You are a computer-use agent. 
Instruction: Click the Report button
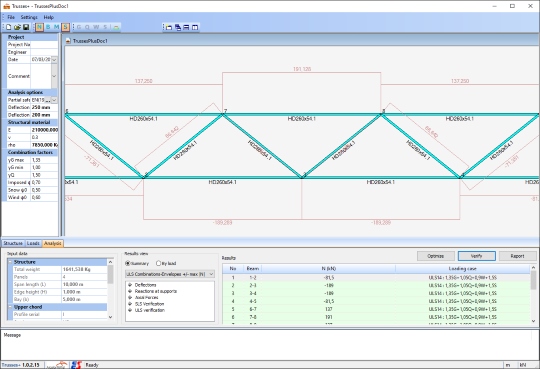[x=518, y=256]
